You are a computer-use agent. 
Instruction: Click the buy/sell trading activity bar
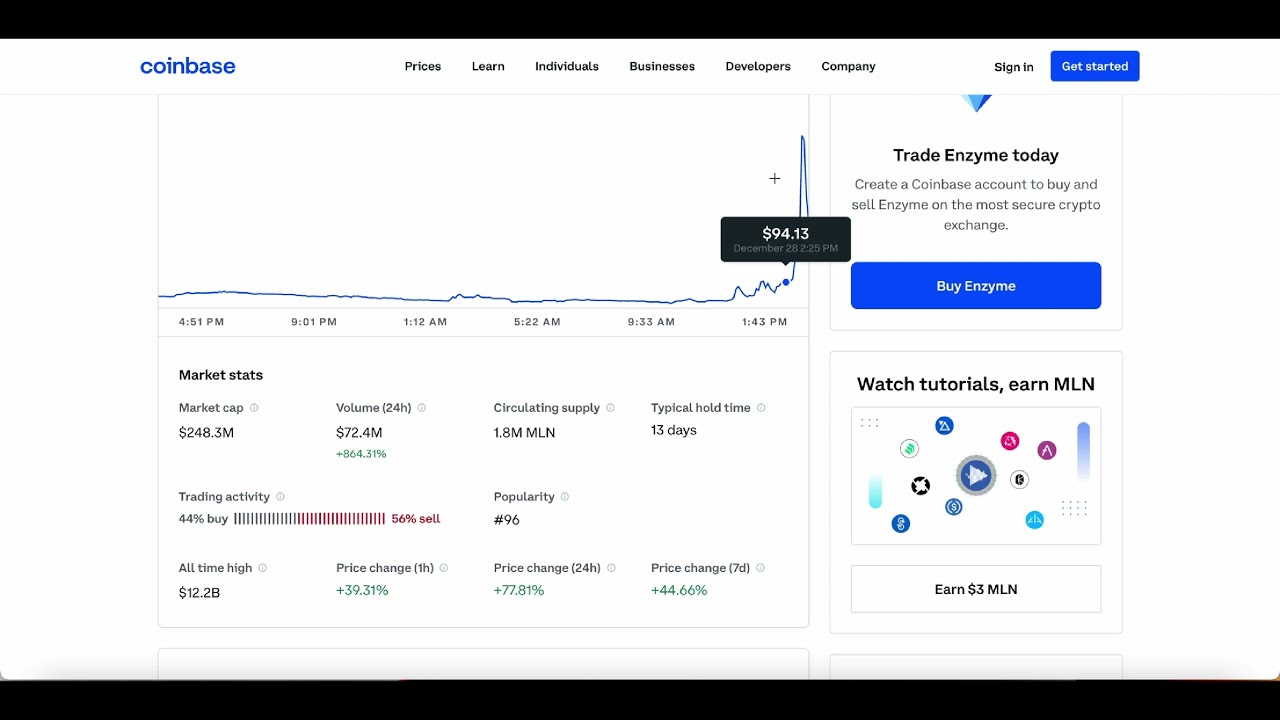click(x=310, y=519)
